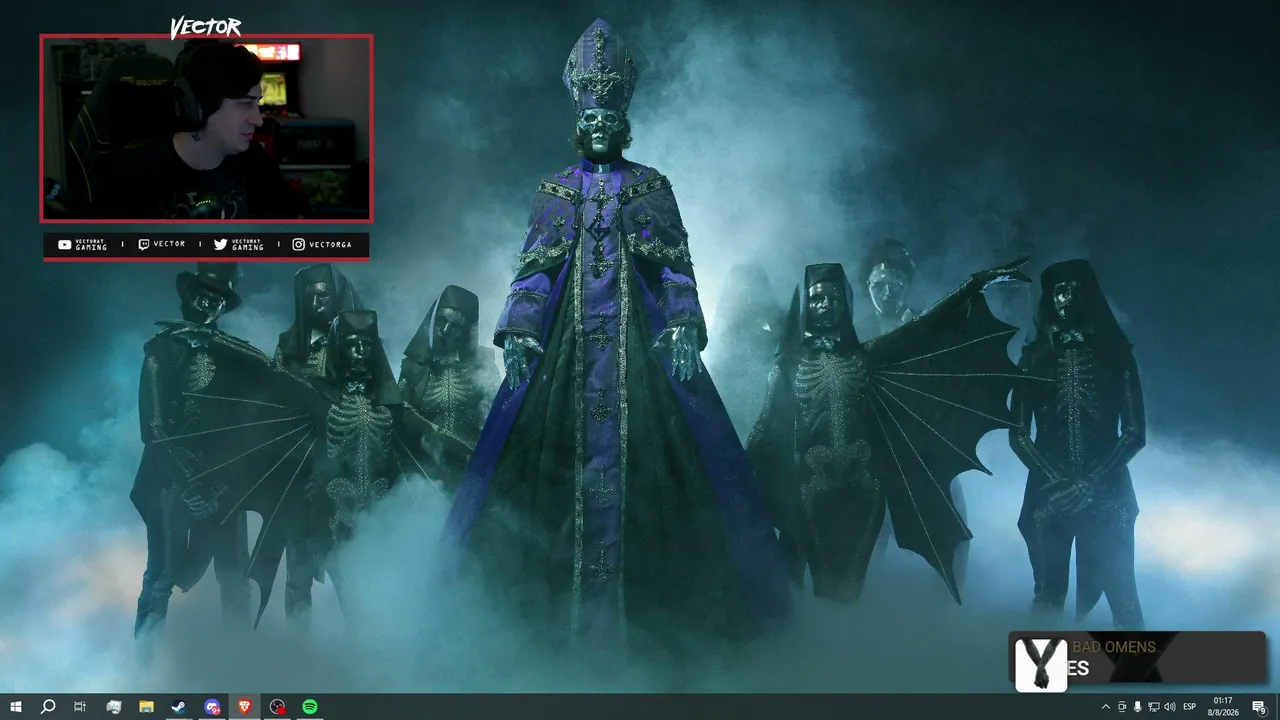1280x720 pixels.
Task: Click the Meet Now camera tray icon
Action: pyautogui.click(x=1121, y=707)
